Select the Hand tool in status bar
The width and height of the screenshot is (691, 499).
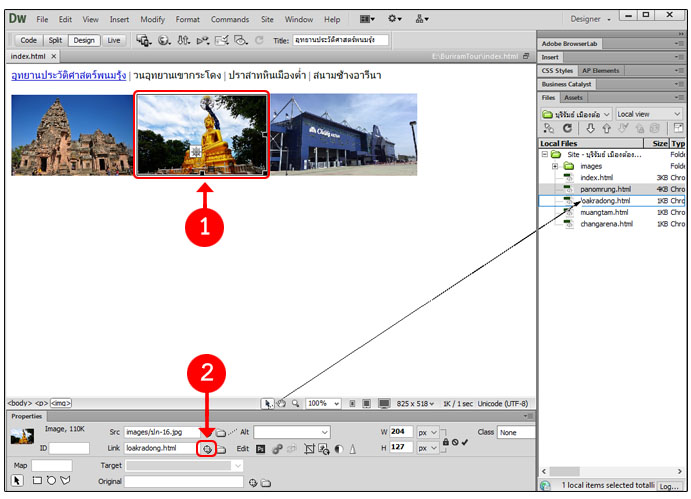(x=282, y=403)
